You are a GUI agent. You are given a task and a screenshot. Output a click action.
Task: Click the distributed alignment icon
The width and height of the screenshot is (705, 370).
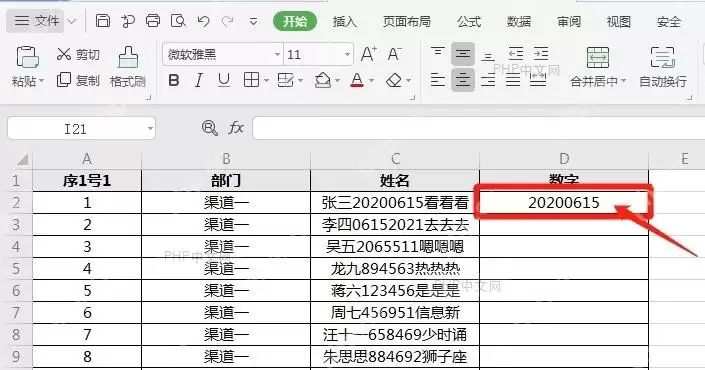pyautogui.click(x=538, y=80)
